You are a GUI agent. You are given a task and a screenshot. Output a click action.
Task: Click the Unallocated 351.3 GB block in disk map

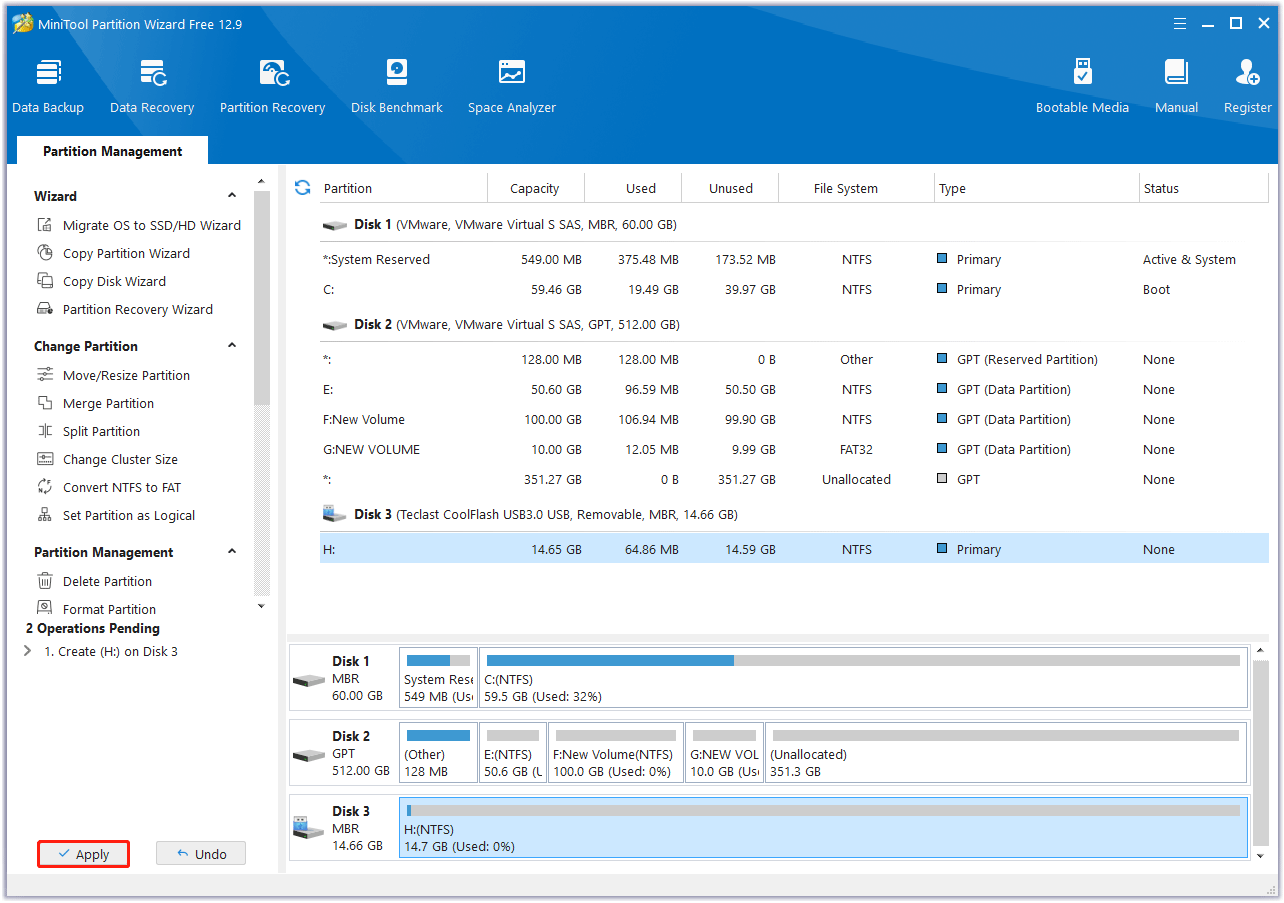(x=1006, y=752)
